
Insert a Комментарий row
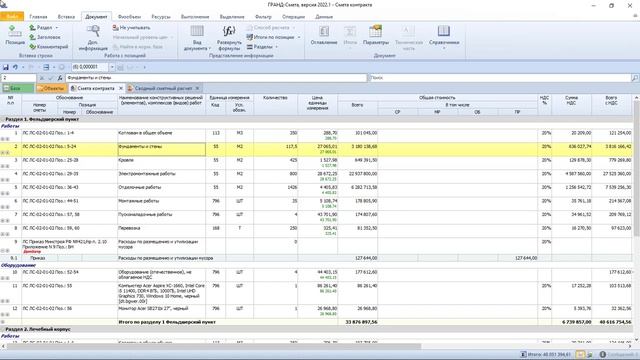(x=49, y=47)
